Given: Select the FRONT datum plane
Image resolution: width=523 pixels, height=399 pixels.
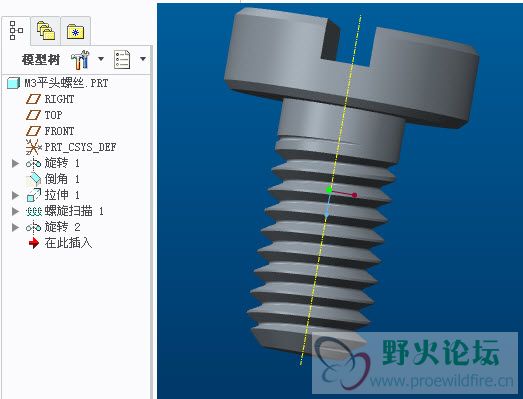Looking at the screenshot, I should pos(50,131).
